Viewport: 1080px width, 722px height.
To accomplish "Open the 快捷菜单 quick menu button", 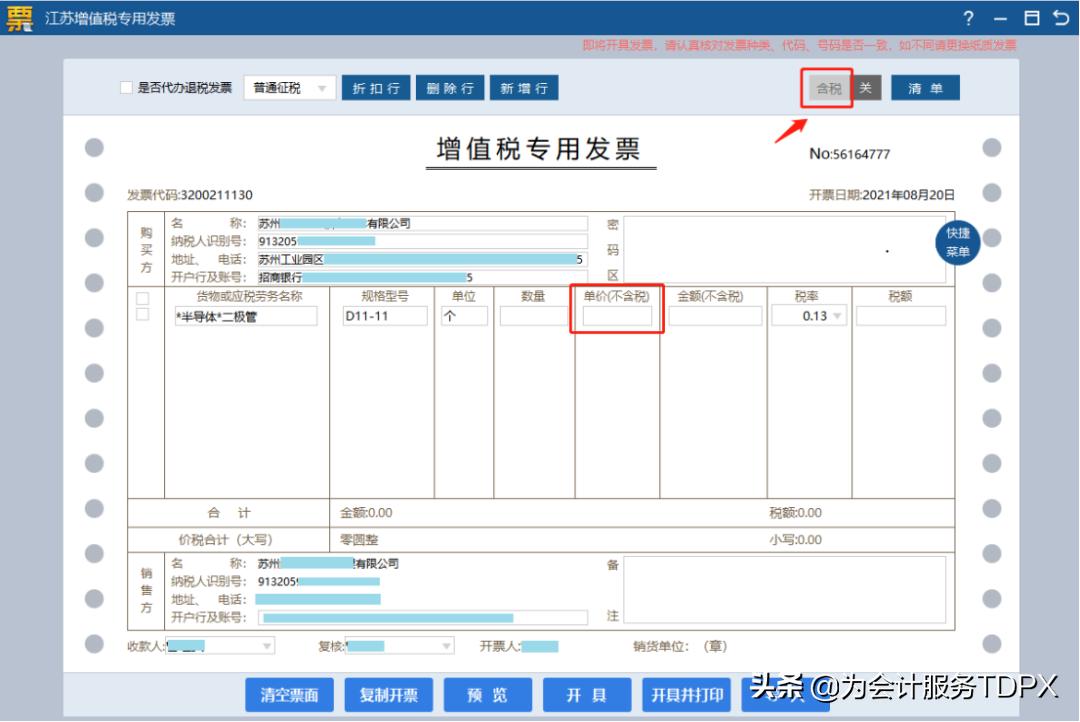I will pos(956,240).
